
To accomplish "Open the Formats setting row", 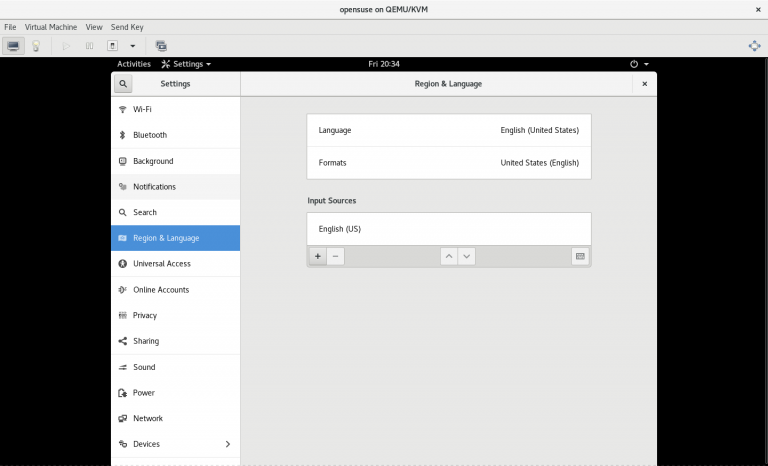I will click(x=448, y=162).
